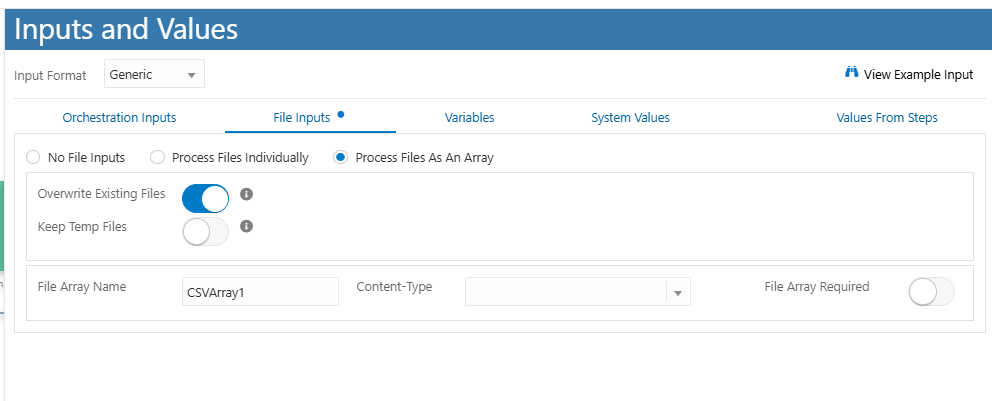The image size is (992, 401).
Task: Click the info icon beside Overwrite Existing Files
Action: pyautogui.click(x=247, y=194)
